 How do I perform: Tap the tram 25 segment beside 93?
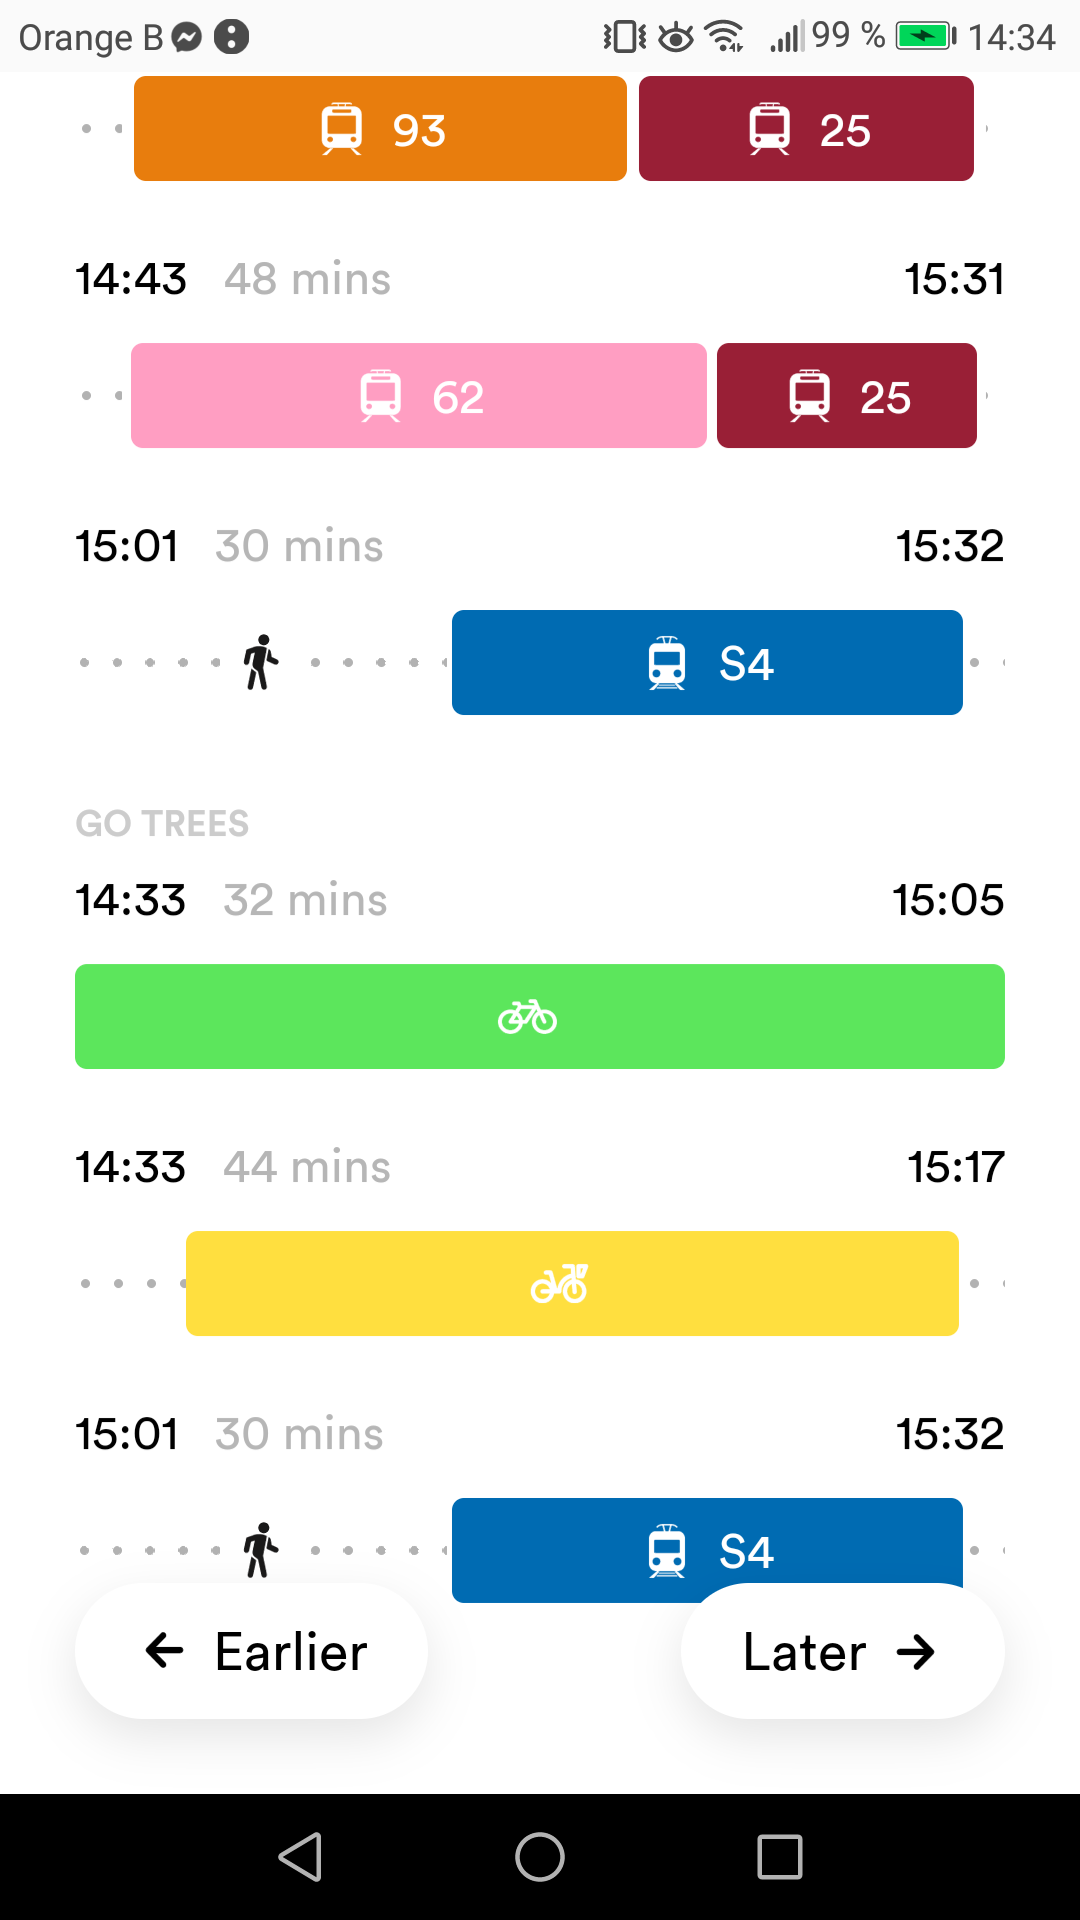click(x=806, y=129)
